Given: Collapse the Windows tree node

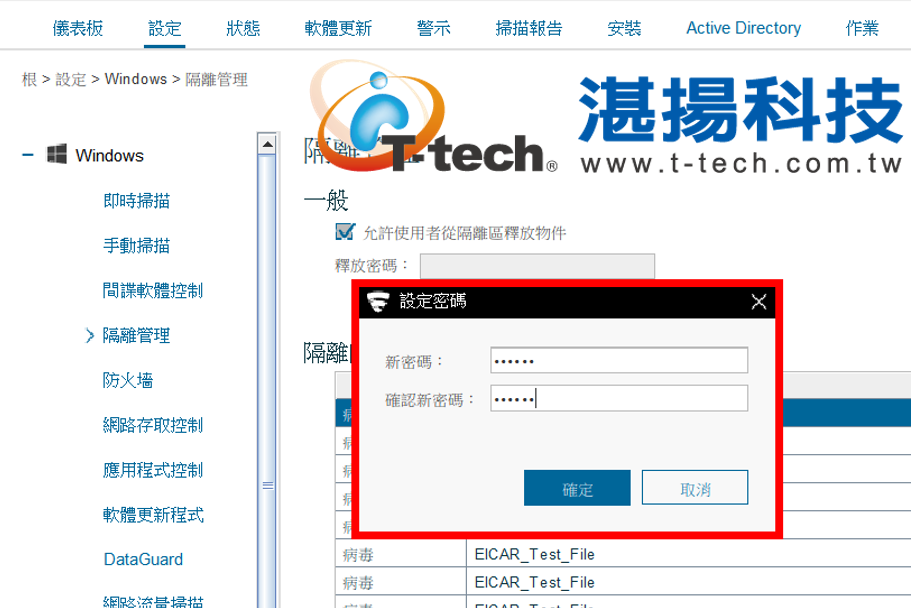Looking at the screenshot, I should [x=27, y=155].
